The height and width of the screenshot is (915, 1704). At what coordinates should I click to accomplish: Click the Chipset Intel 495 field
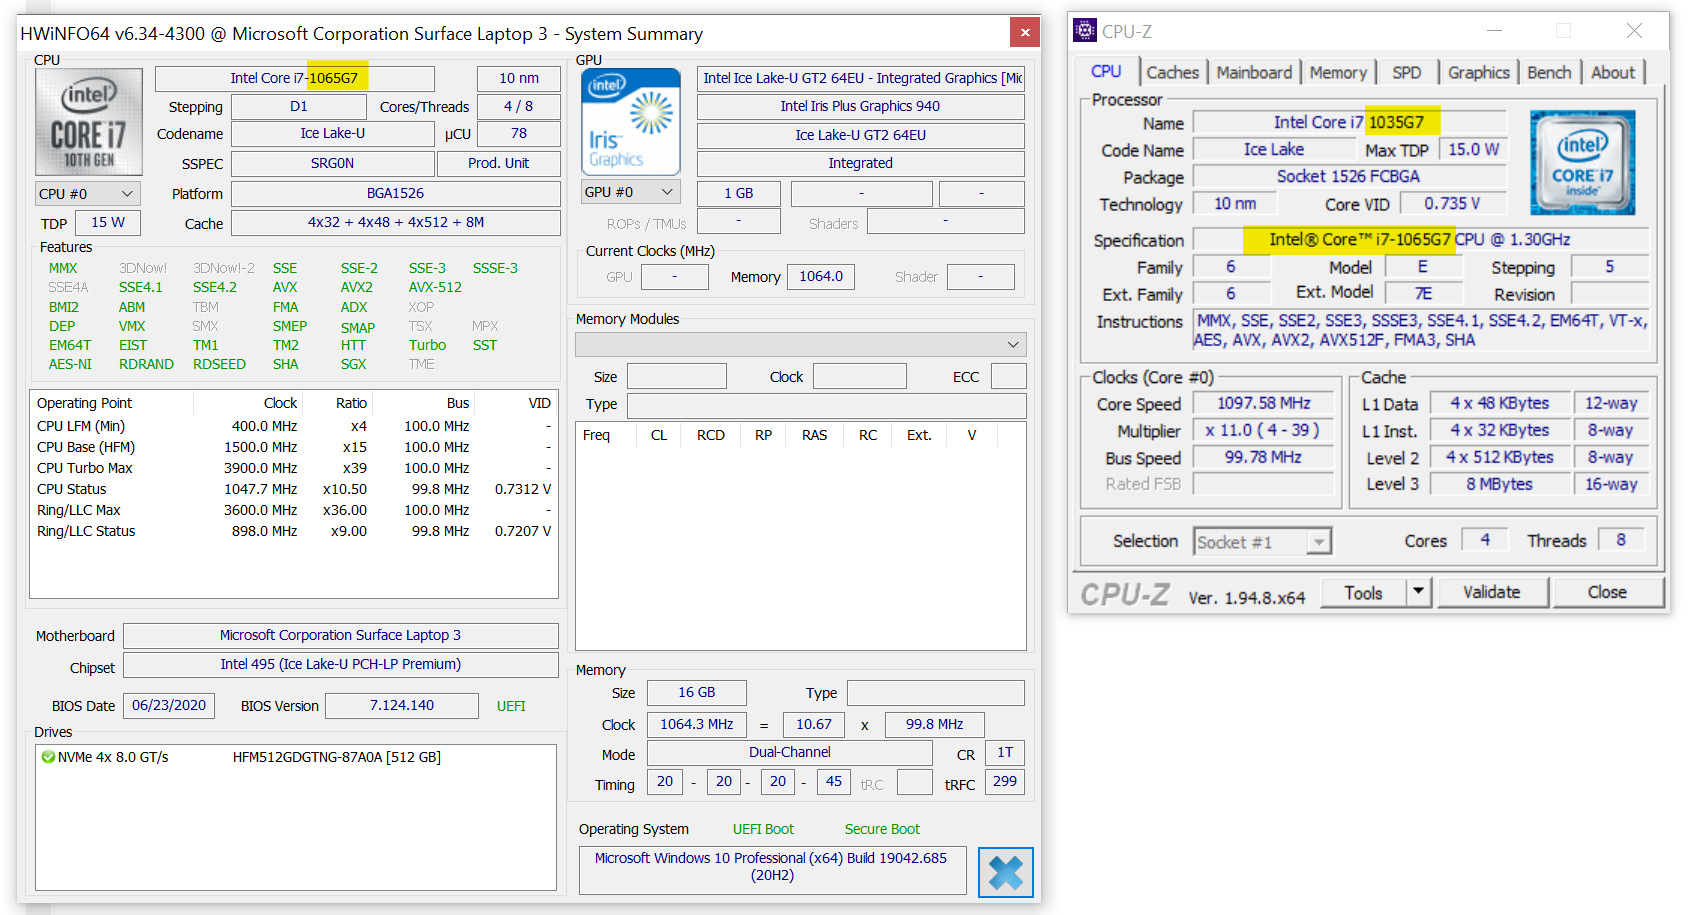coord(340,665)
